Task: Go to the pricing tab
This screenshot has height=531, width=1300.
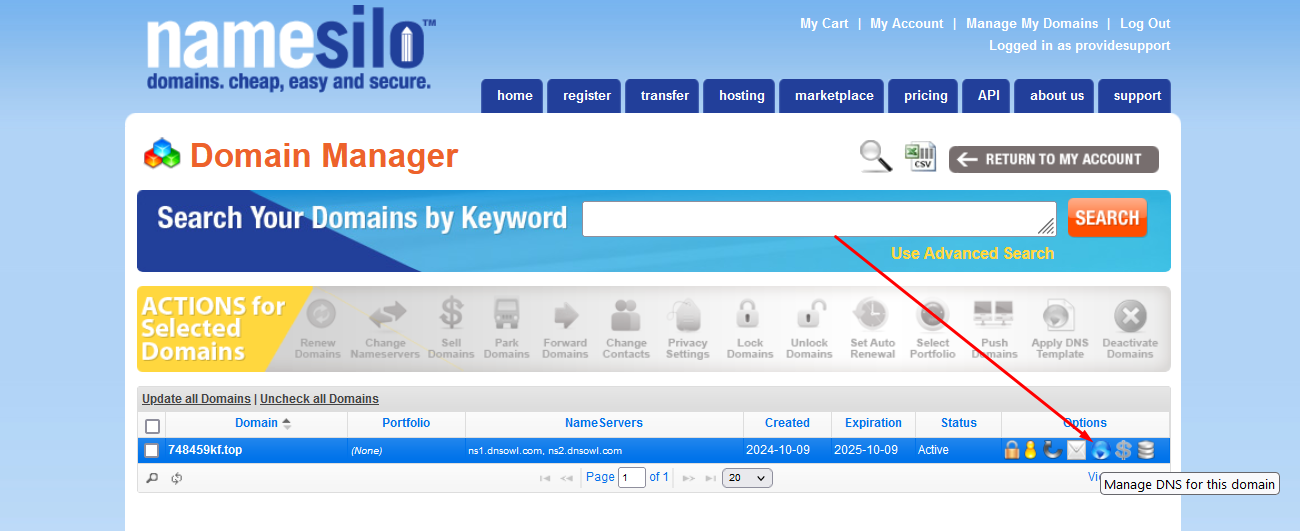Action: point(925,96)
